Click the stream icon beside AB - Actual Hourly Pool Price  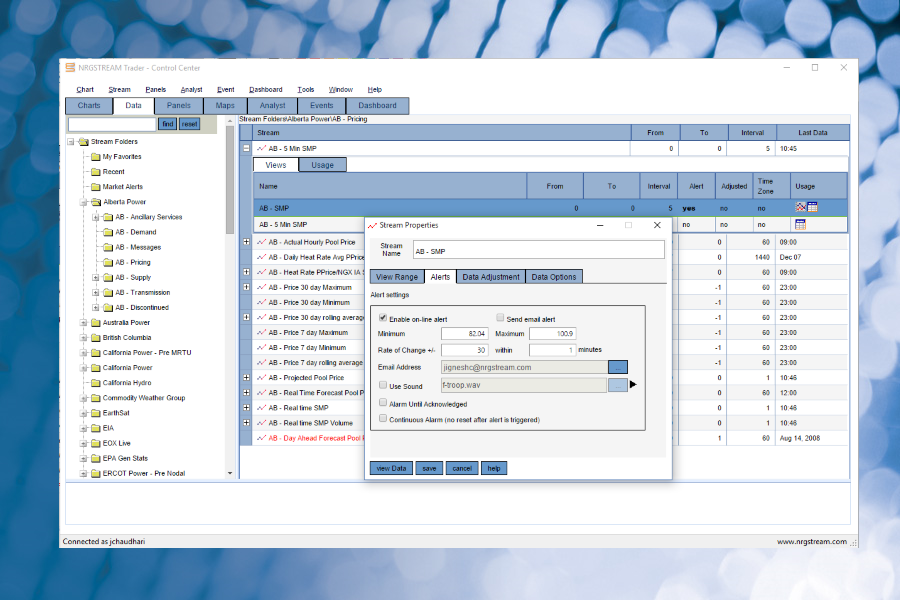coord(262,242)
